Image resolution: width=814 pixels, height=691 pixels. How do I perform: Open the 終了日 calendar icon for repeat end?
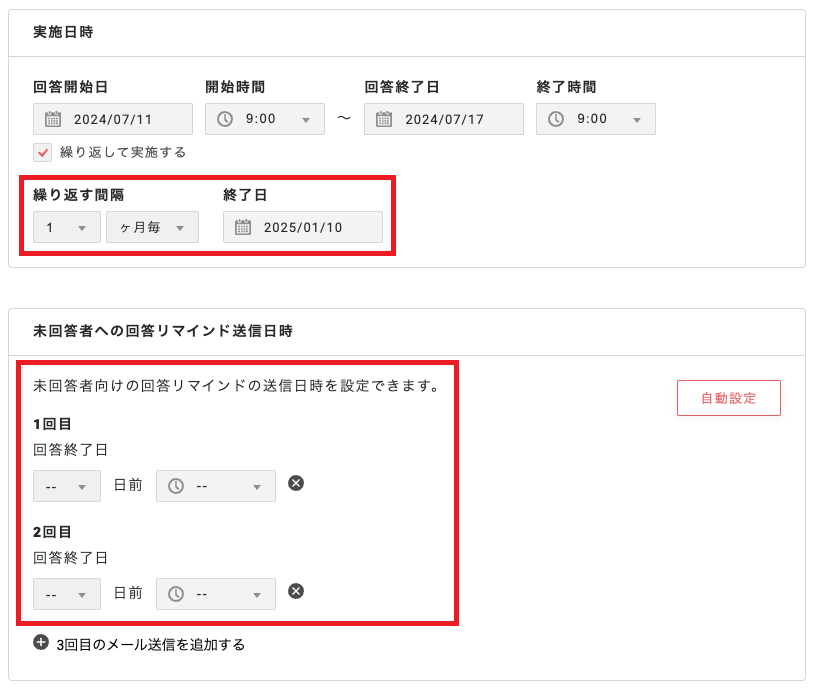click(245, 226)
